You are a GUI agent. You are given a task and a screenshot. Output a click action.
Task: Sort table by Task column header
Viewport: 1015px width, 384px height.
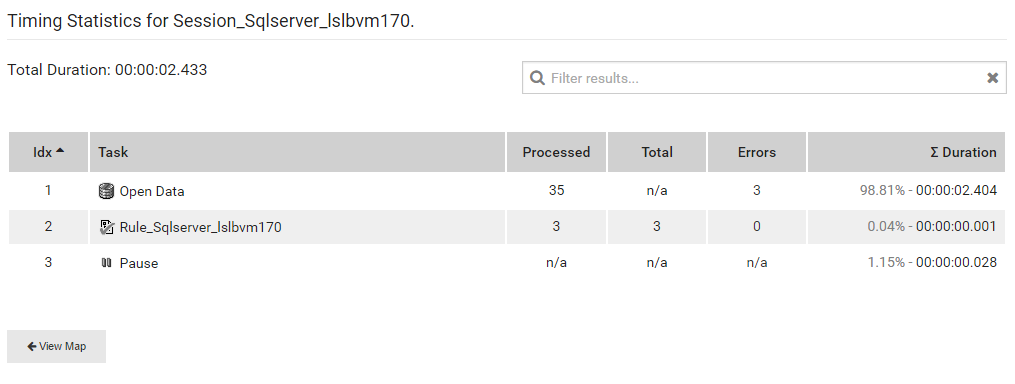(297, 152)
